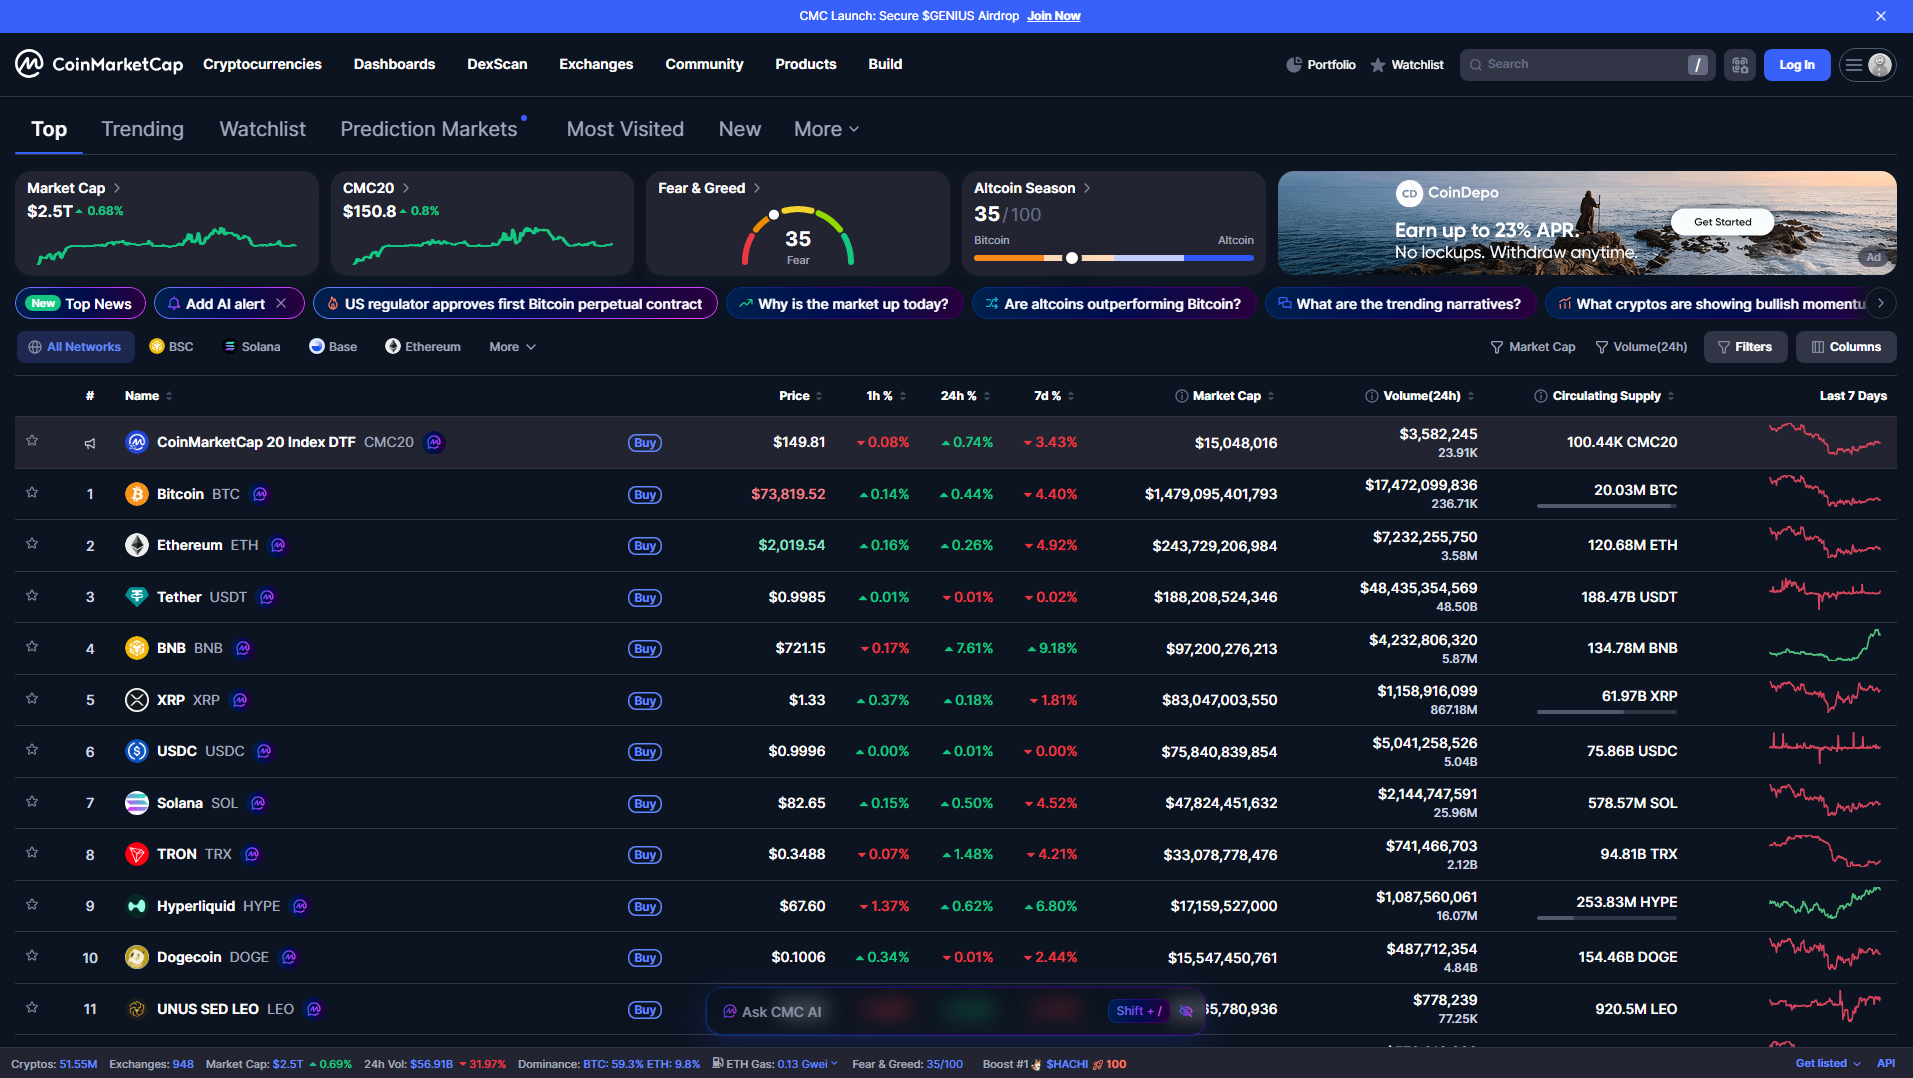Click the Ethereum coin logo

pos(137,545)
